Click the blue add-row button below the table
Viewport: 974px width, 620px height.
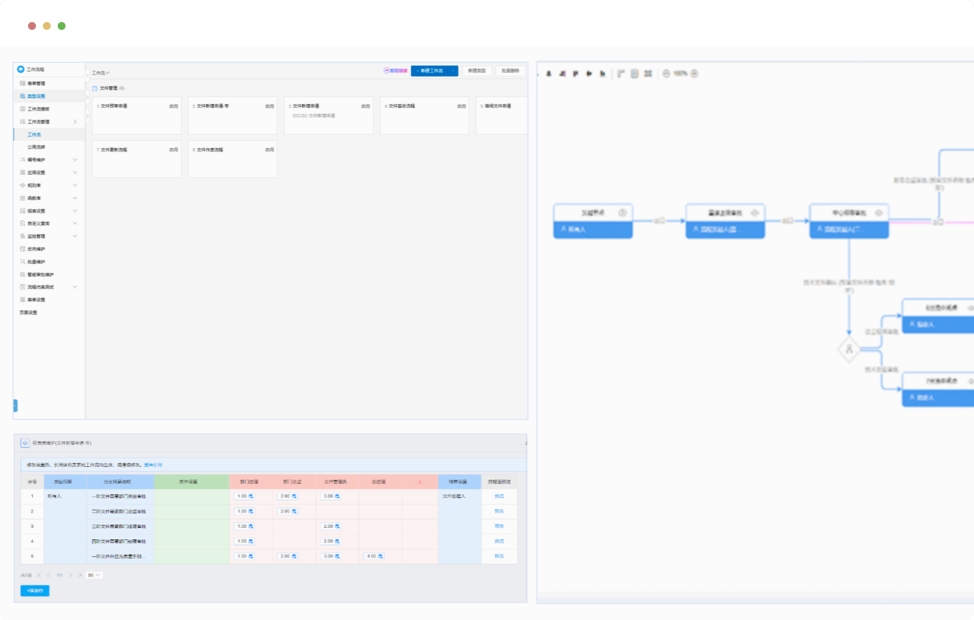point(34,591)
